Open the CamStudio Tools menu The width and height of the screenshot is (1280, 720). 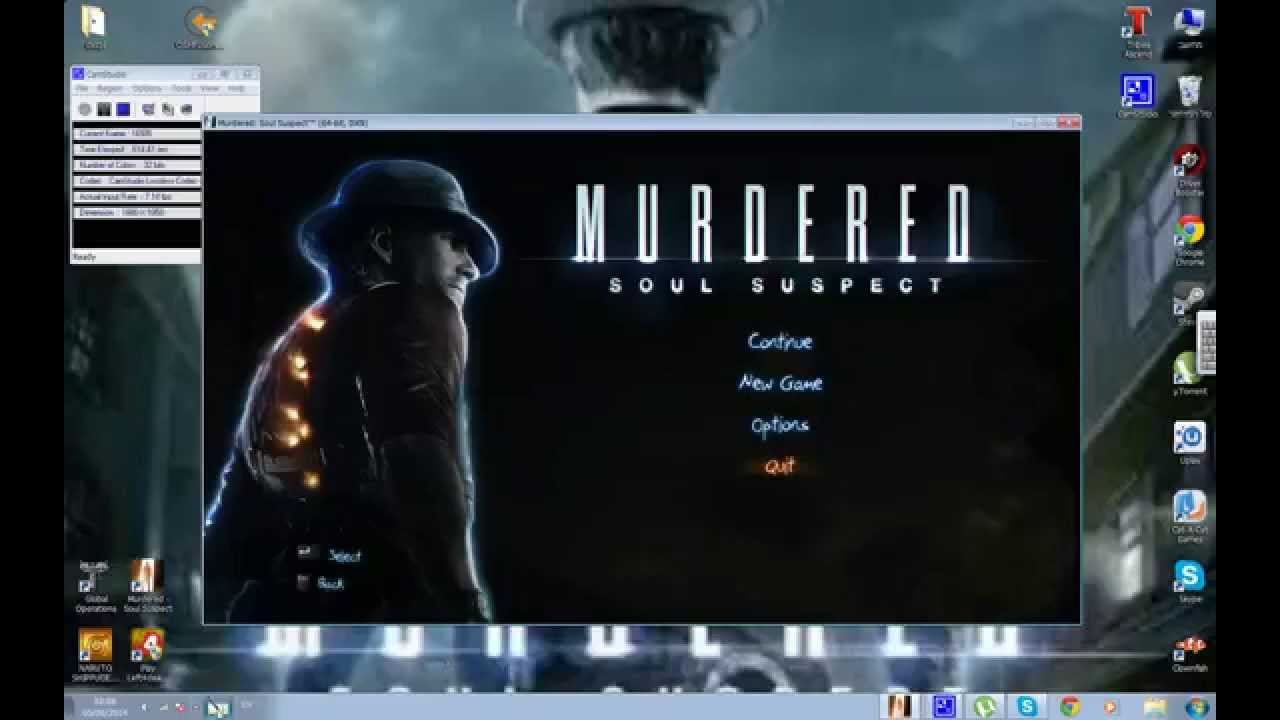pos(181,88)
